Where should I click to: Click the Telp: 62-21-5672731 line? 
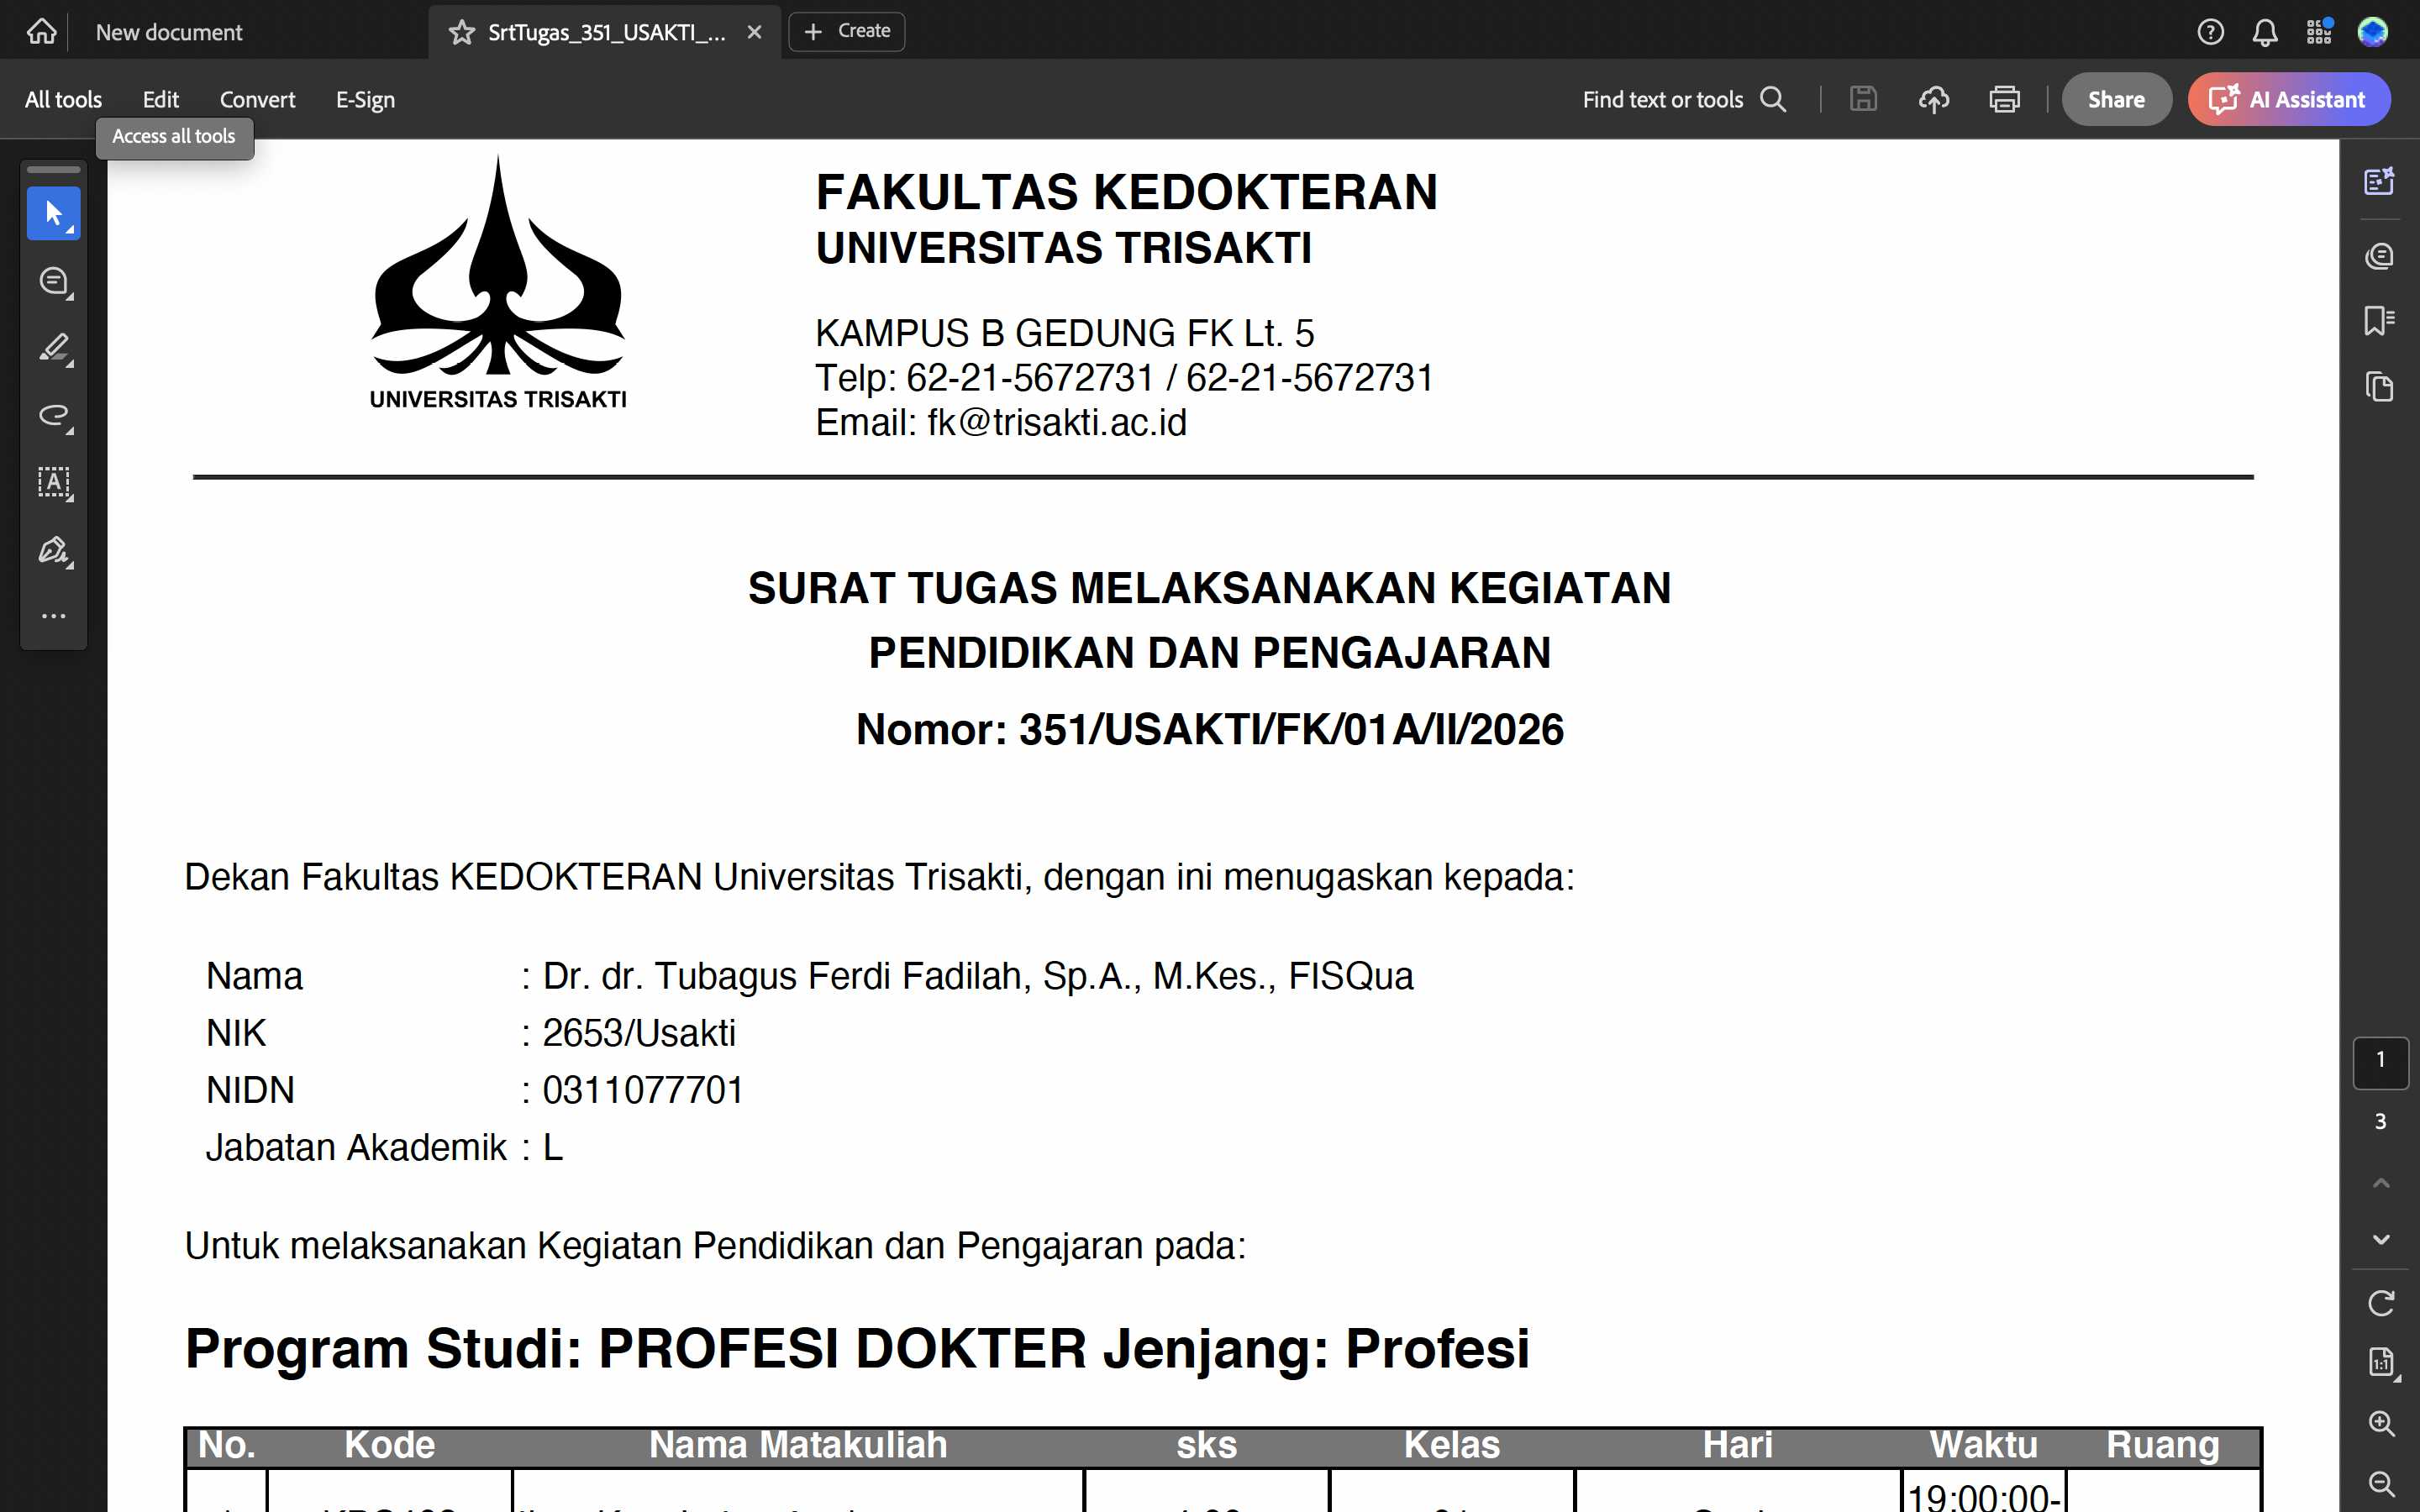point(1124,378)
